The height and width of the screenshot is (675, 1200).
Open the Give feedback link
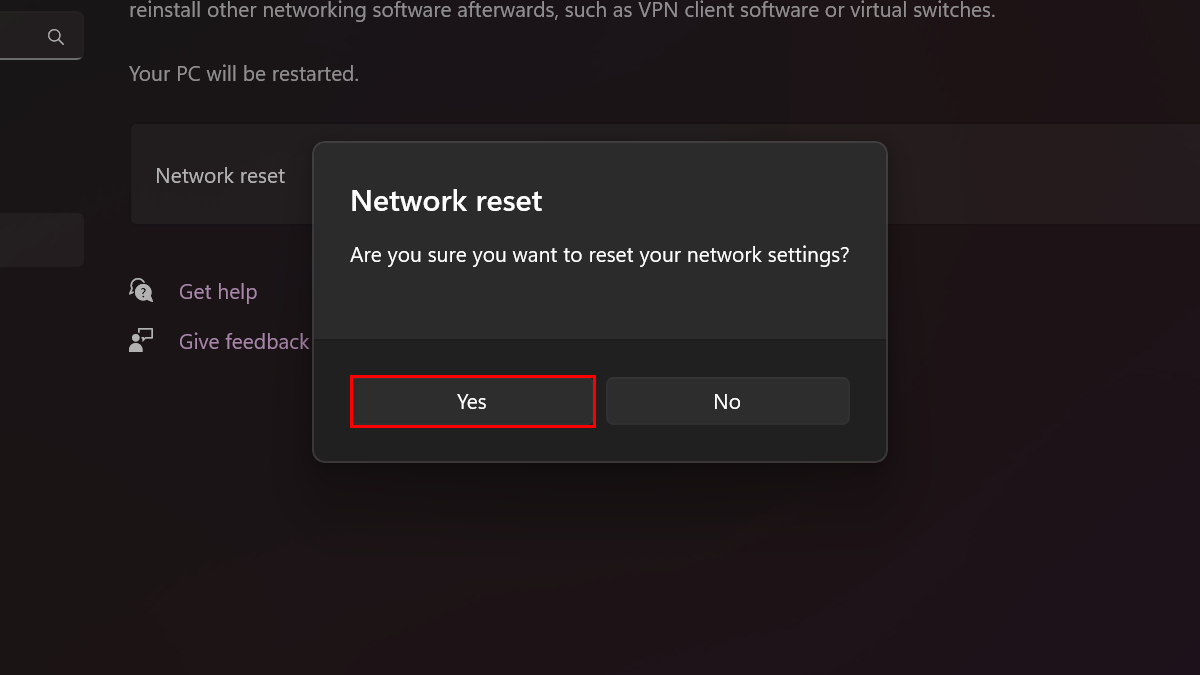[243, 342]
